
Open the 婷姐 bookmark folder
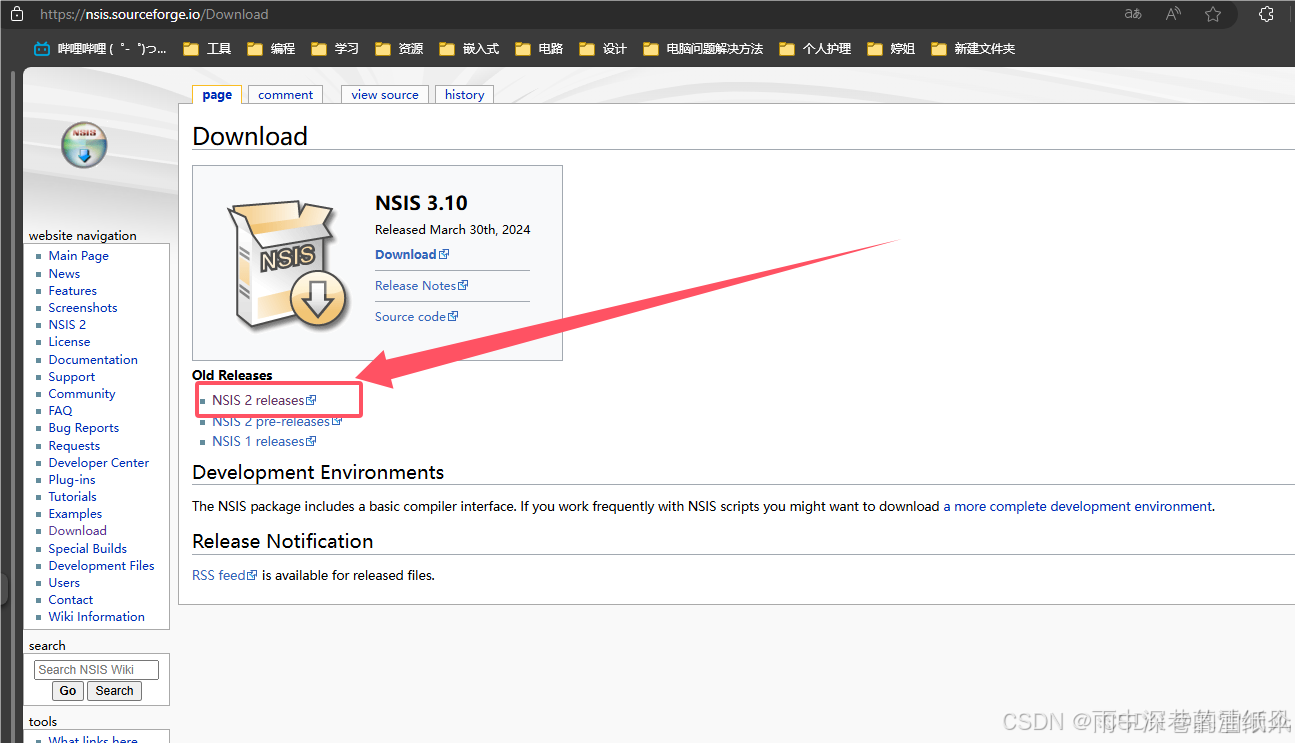(x=891, y=48)
